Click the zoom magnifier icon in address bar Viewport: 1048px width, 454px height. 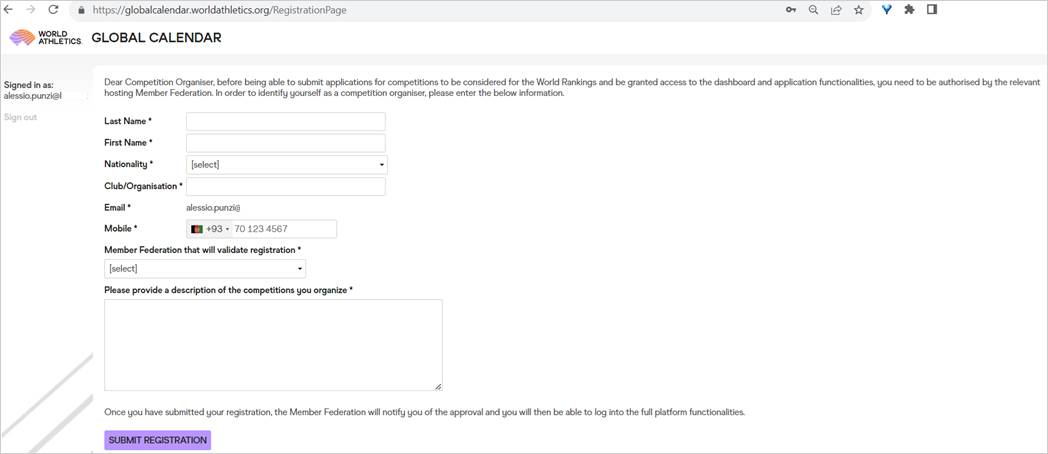pos(813,10)
